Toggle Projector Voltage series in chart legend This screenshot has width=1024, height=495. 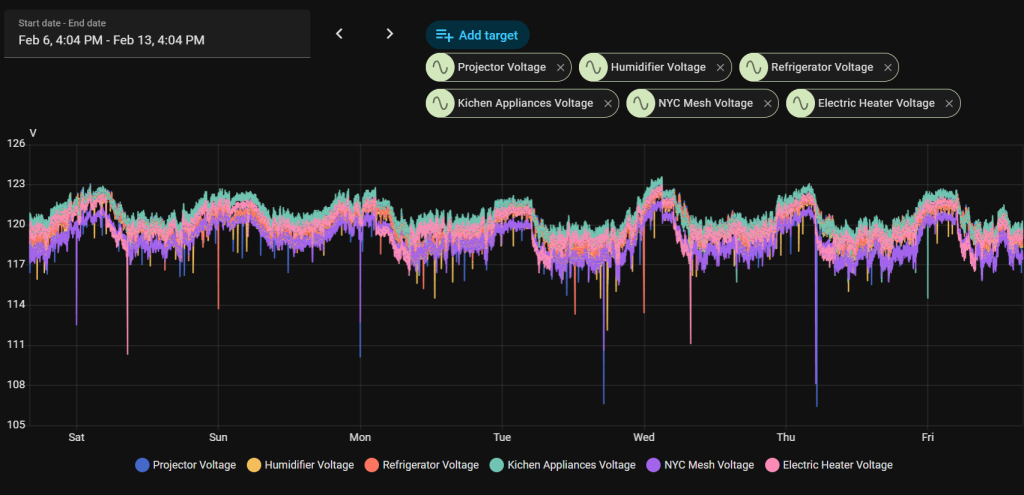(x=186, y=465)
